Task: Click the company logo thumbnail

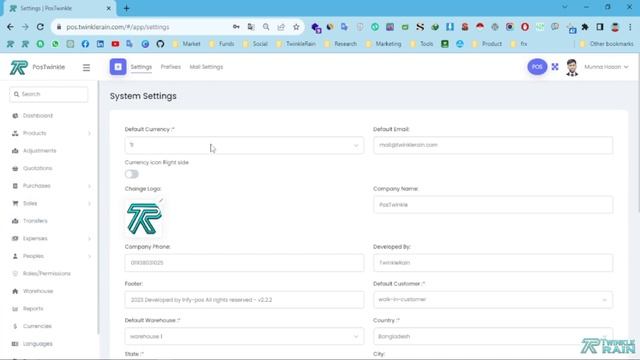Action: [144, 219]
